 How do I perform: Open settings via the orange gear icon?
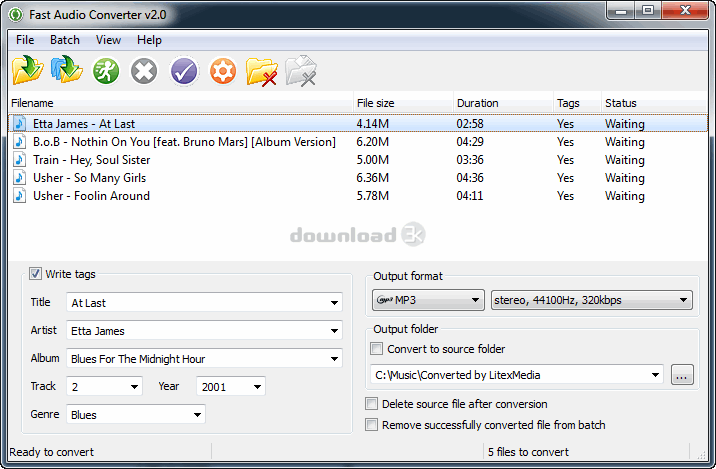[223, 71]
